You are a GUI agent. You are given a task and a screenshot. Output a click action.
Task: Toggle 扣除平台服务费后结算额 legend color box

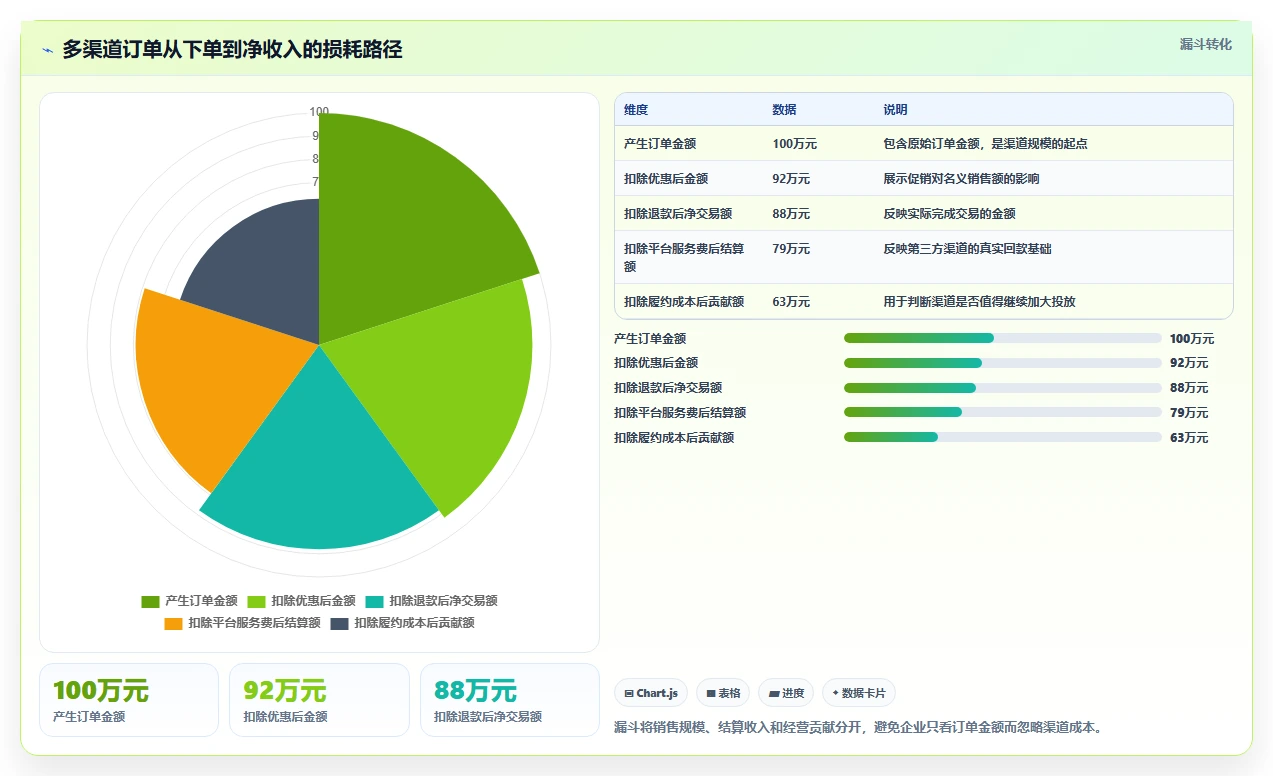click(x=173, y=623)
